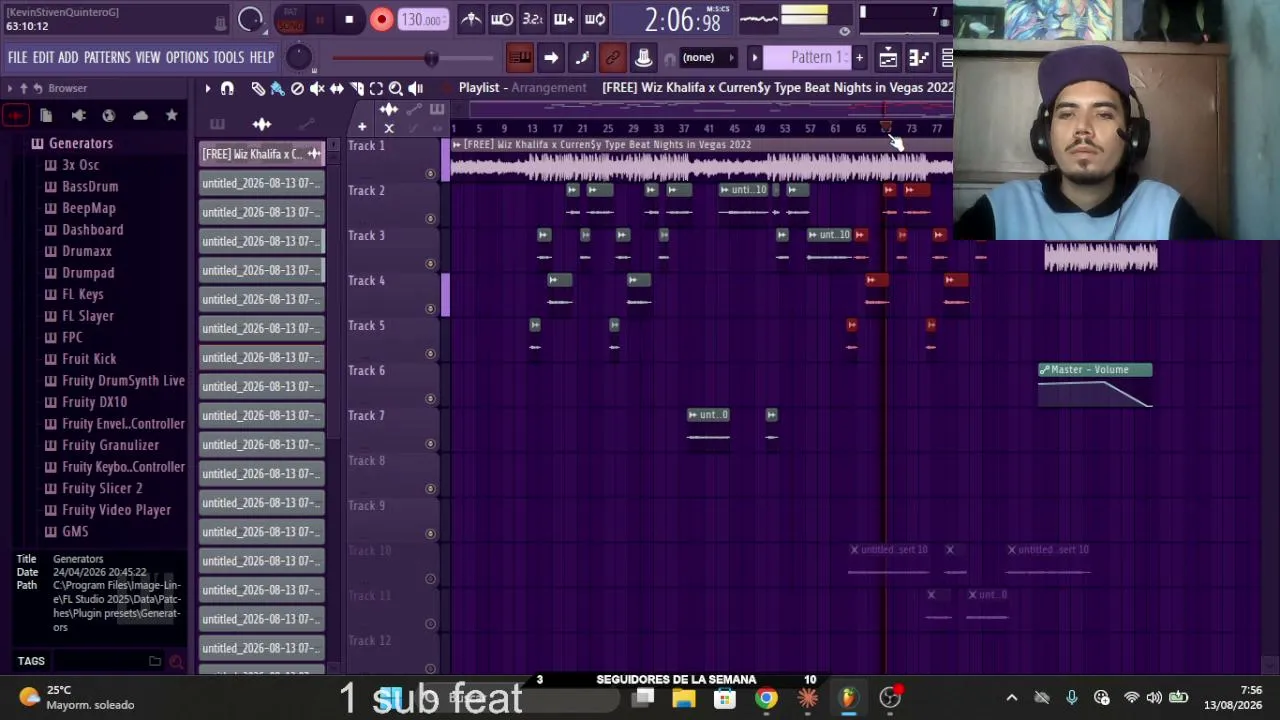Switch to FL Studio taskbar icon
Image resolution: width=1280 pixels, height=720 pixels.
(848, 698)
